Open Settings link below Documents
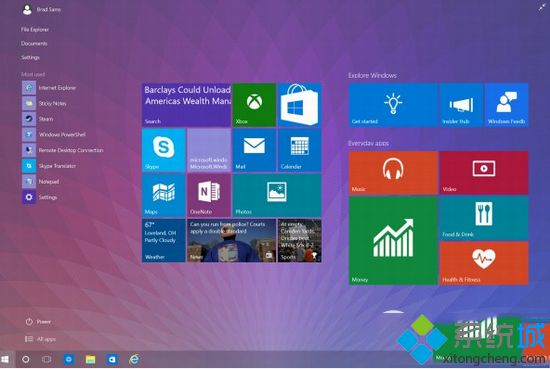This screenshot has width=550, height=369. (30, 57)
